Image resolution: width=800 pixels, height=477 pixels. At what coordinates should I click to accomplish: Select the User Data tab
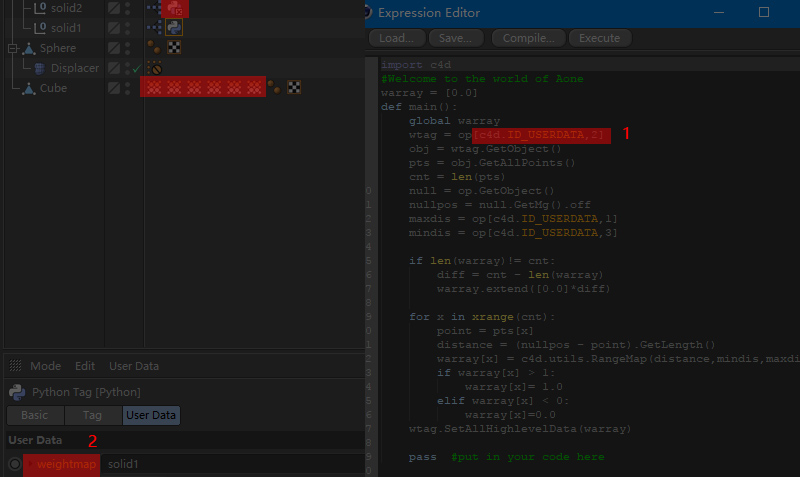coord(151,415)
